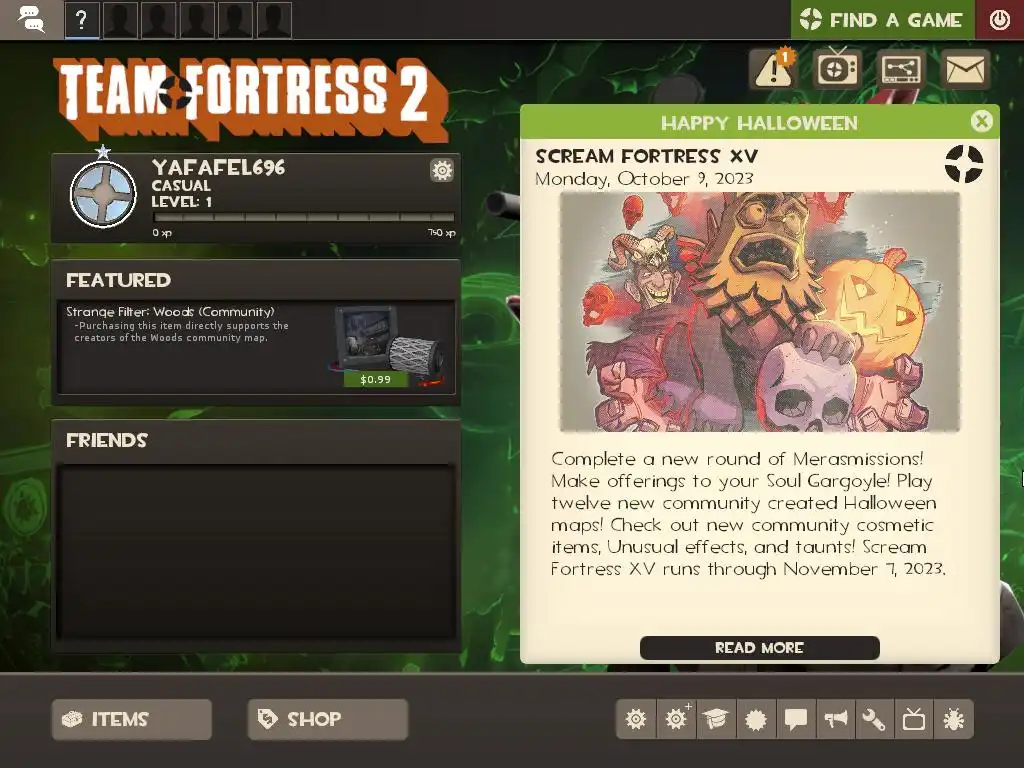Click the Find a Game button

pos(882,20)
